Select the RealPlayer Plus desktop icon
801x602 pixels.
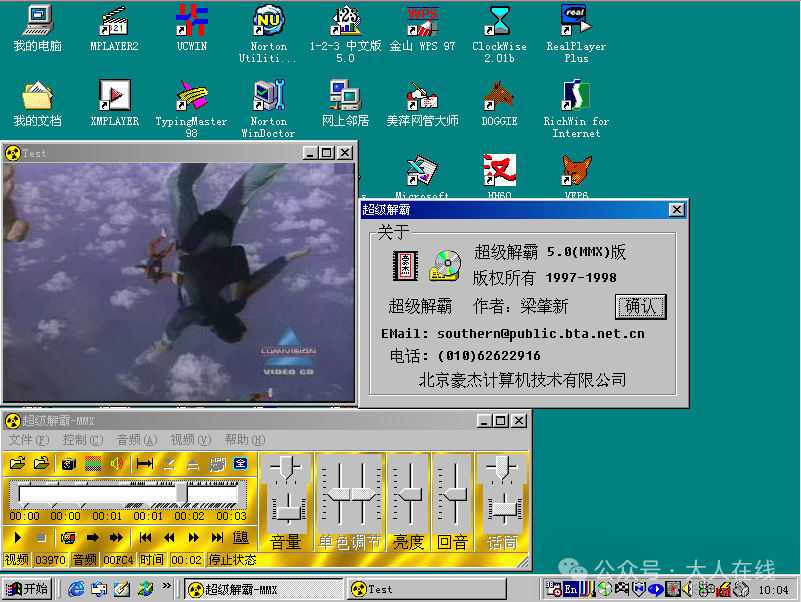(x=576, y=35)
